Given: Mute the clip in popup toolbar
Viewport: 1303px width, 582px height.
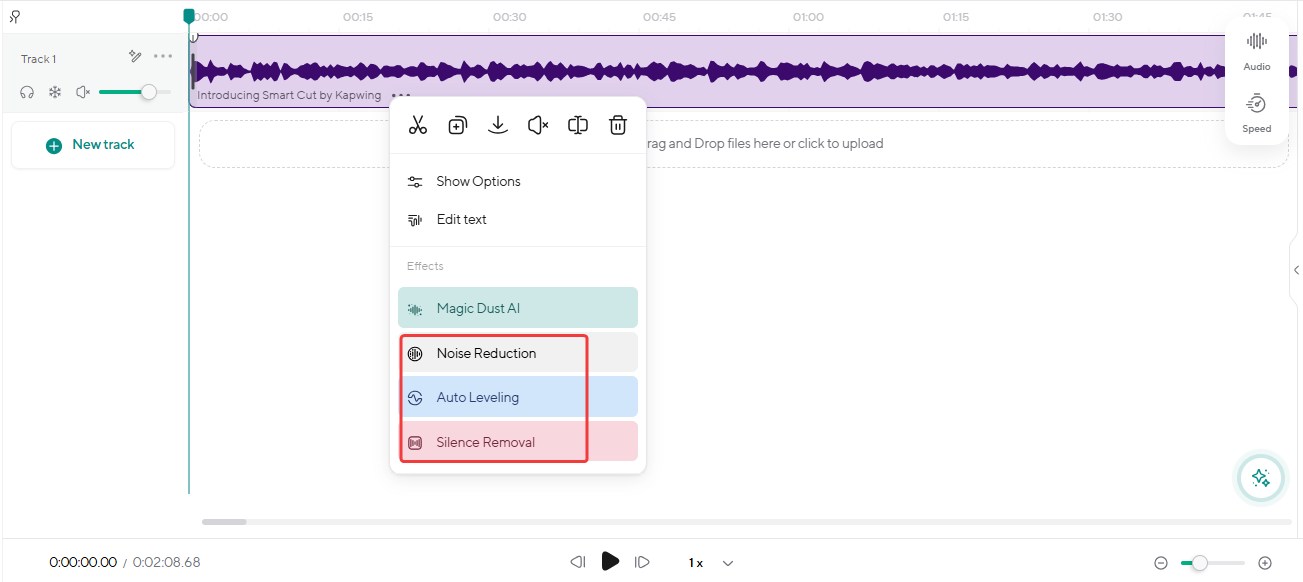Looking at the screenshot, I should click(538, 125).
